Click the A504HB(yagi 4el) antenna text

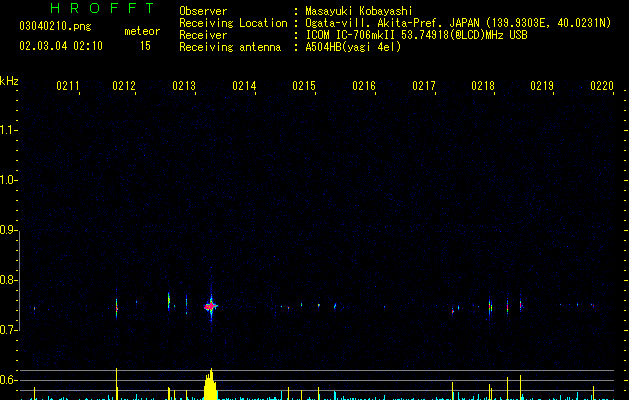tap(353, 47)
